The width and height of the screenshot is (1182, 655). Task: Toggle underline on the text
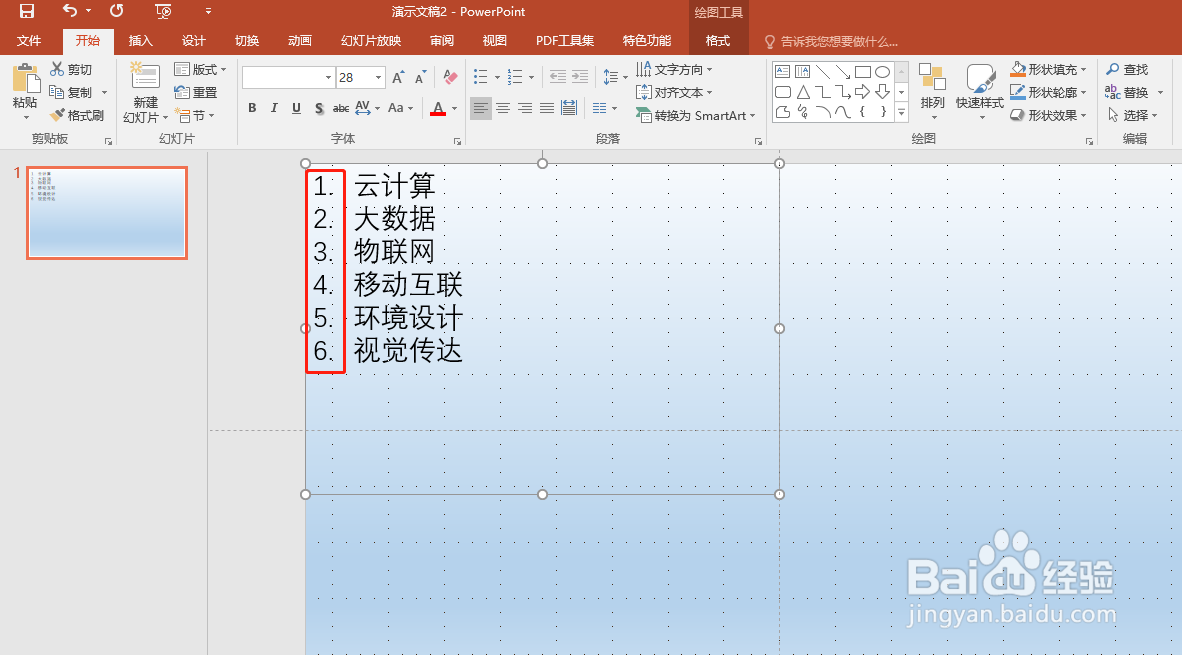(296, 108)
